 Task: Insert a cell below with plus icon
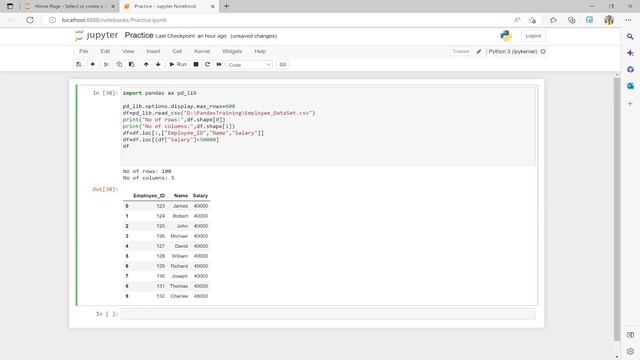[93, 64]
